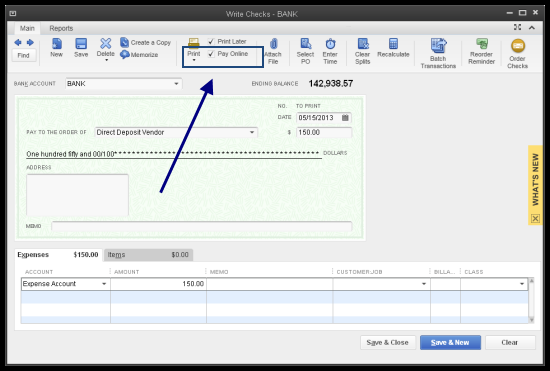Close the What's New side panel
The image size is (550, 371).
(x=535, y=218)
